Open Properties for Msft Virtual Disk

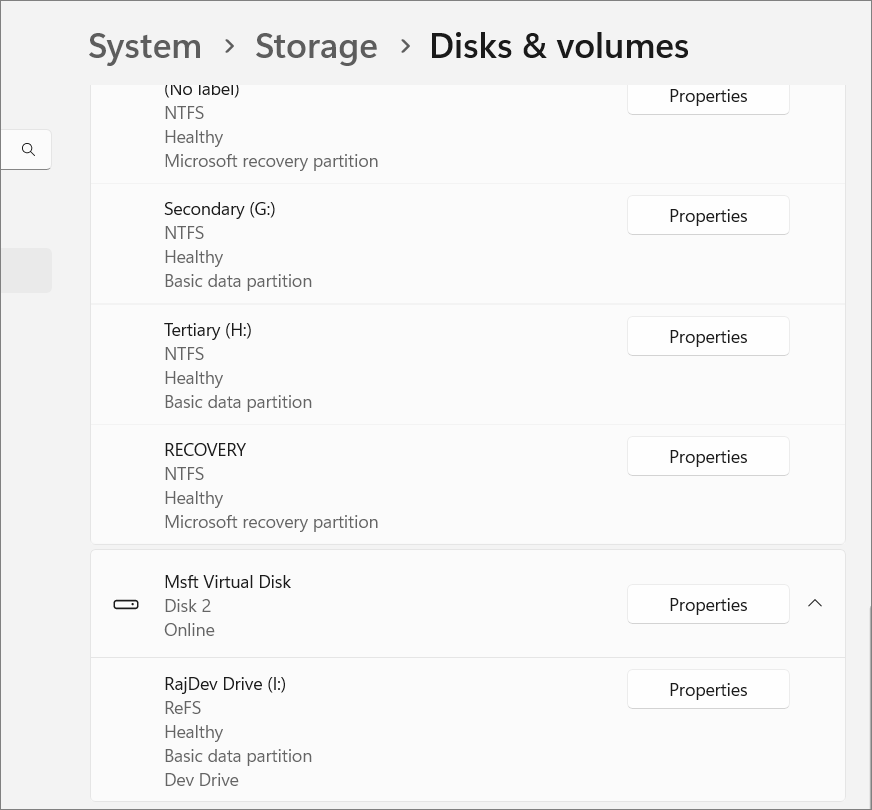708,605
